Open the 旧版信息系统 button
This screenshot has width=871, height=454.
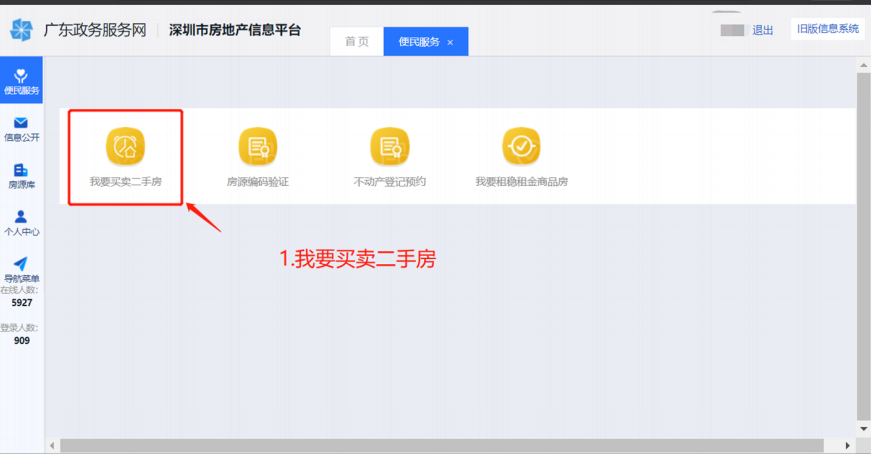pos(828,29)
